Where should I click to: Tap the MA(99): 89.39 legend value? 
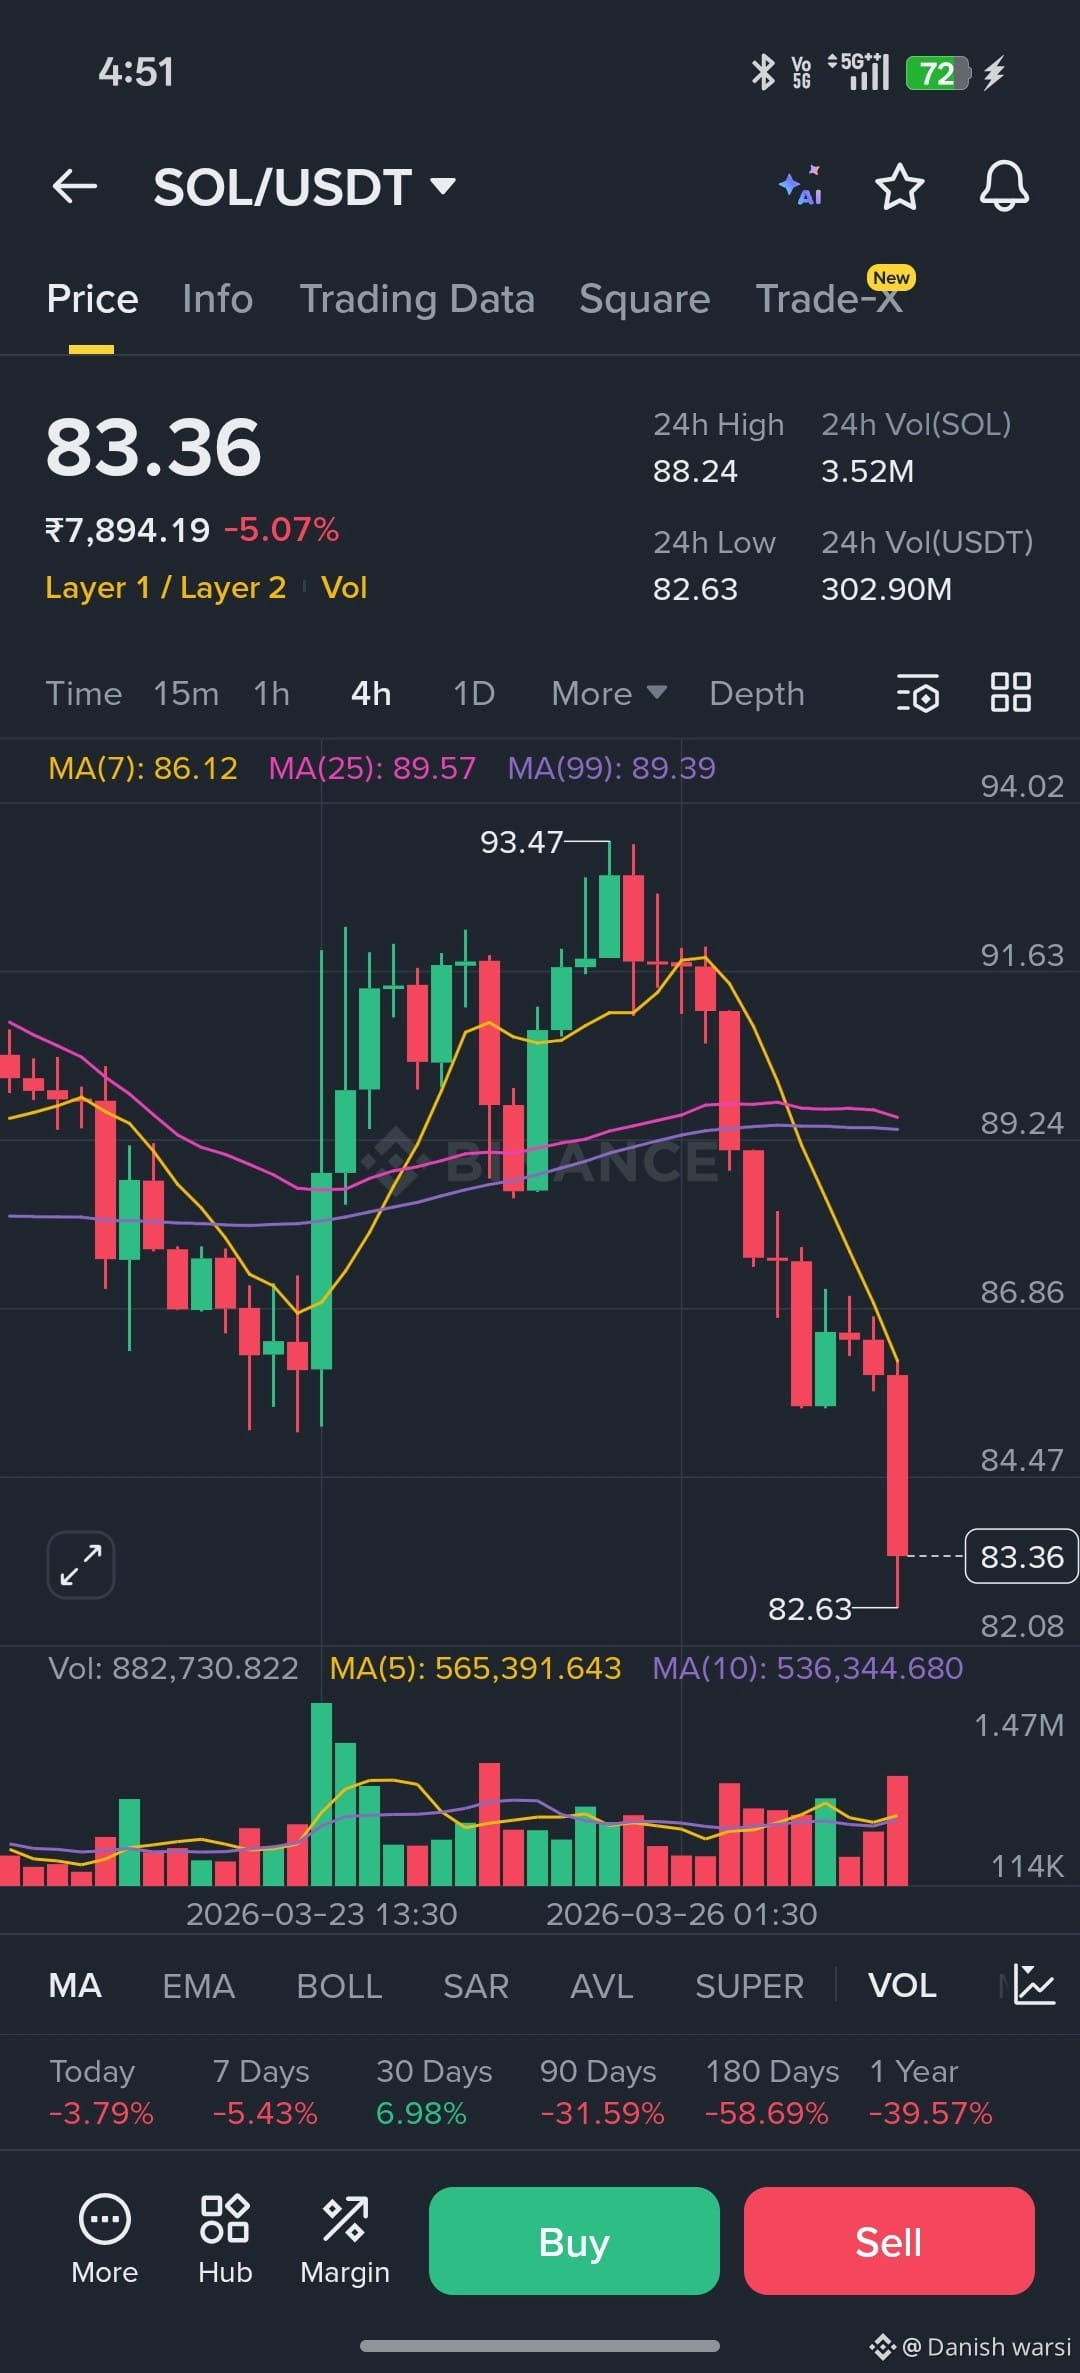click(611, 768)
